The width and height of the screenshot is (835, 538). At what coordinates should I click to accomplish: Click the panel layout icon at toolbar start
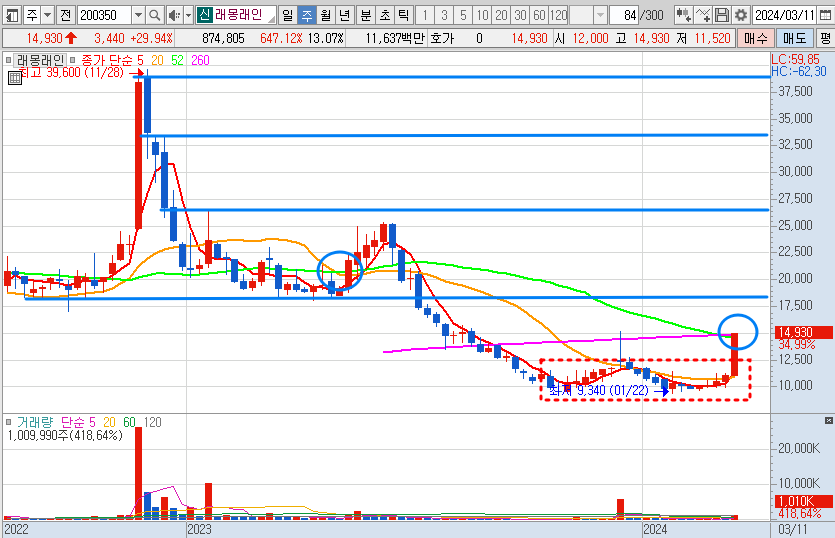coord(12,15)
